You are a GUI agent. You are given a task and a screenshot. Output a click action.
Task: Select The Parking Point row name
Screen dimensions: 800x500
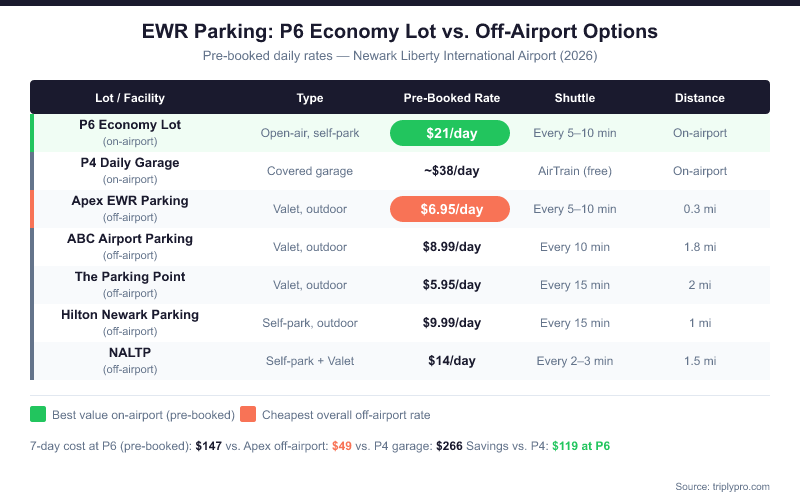[130, 277]
